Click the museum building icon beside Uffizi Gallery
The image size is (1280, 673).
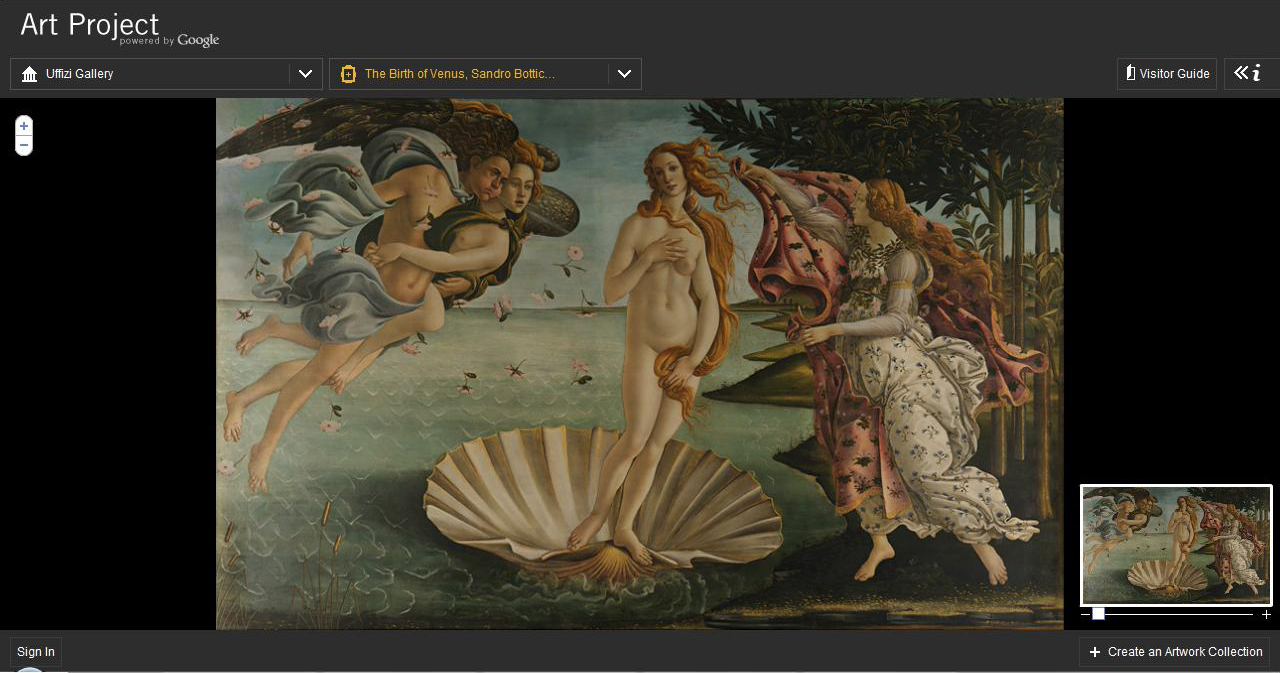[x=29, y=74]
